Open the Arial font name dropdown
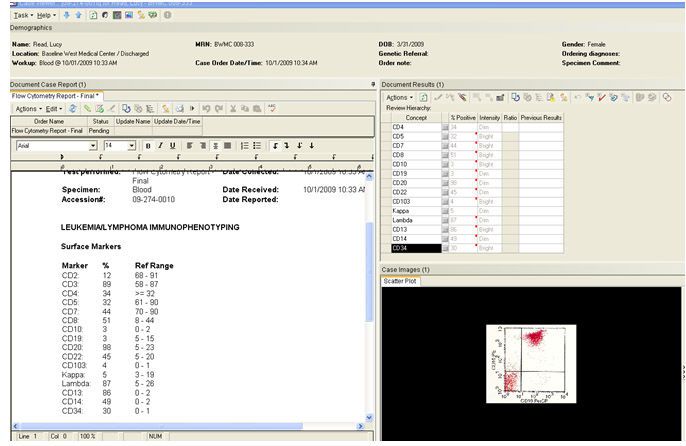The width and height of the screenshot is (686, 446). tap(93, 146)
